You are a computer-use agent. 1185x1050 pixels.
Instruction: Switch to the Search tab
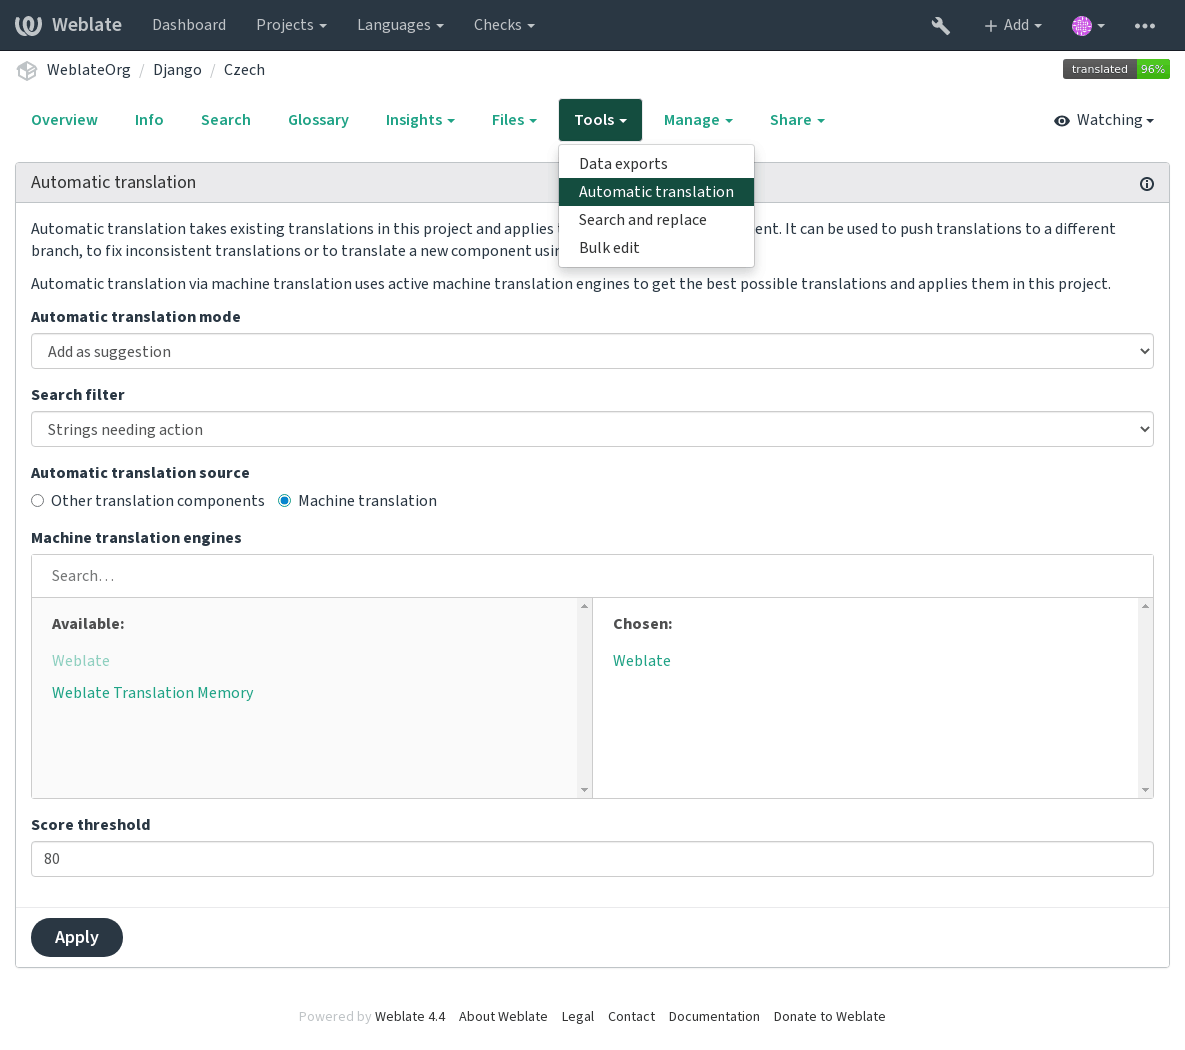pyautogui.click(x=225, y=120)
